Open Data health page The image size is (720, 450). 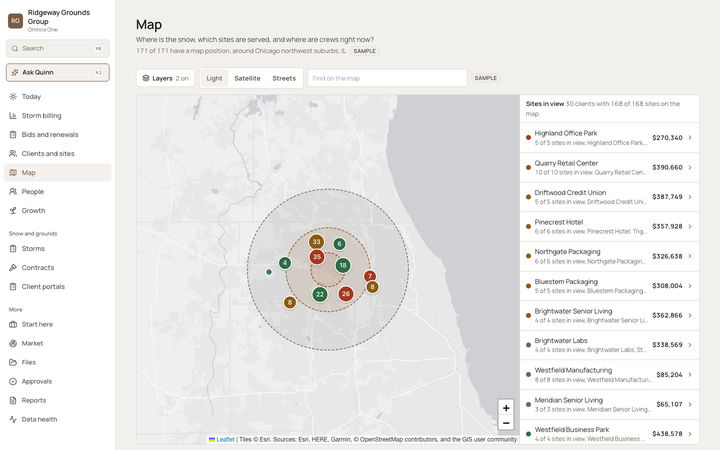click(x=58, y=419)
